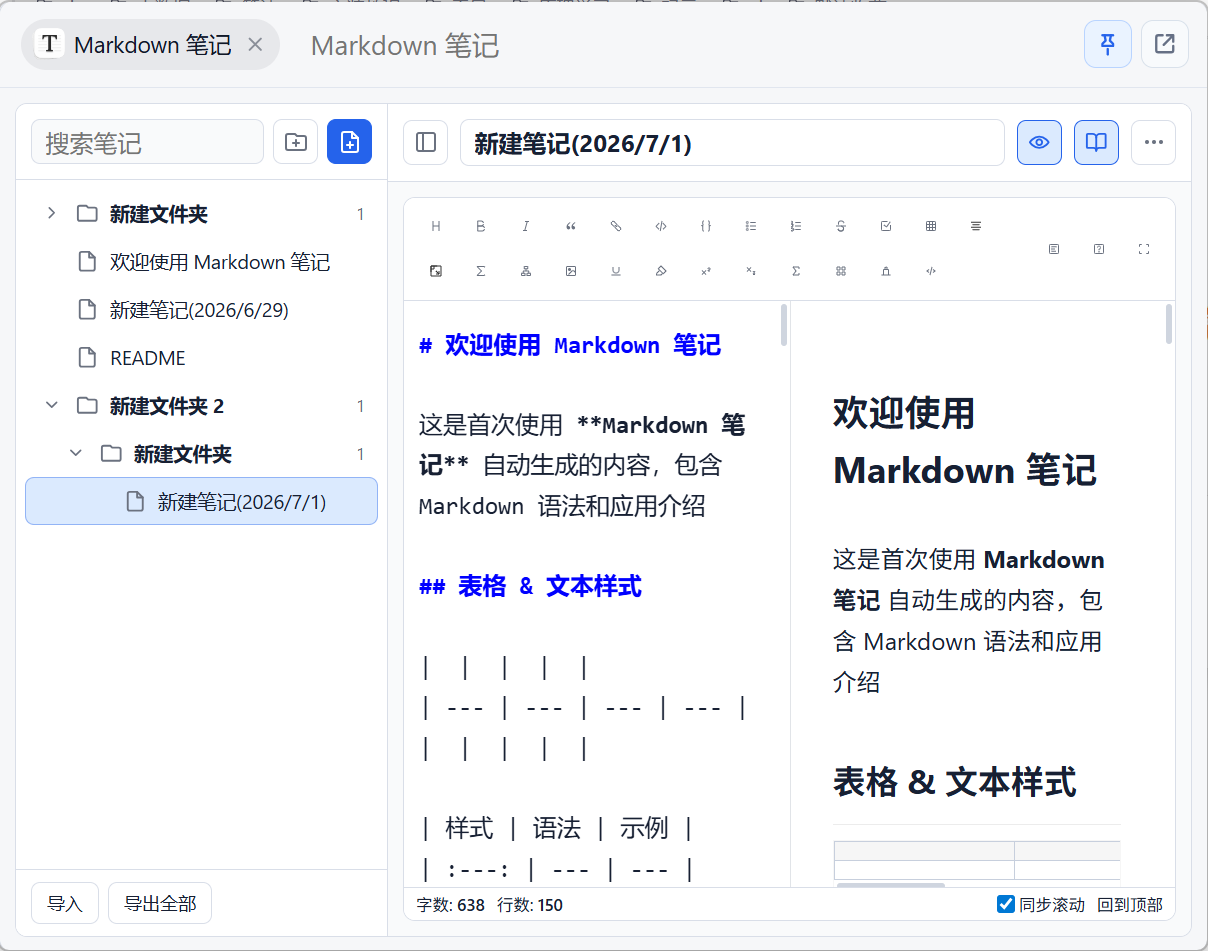
Task: Insert an ordered numbered list
Action: coord(796,227)
